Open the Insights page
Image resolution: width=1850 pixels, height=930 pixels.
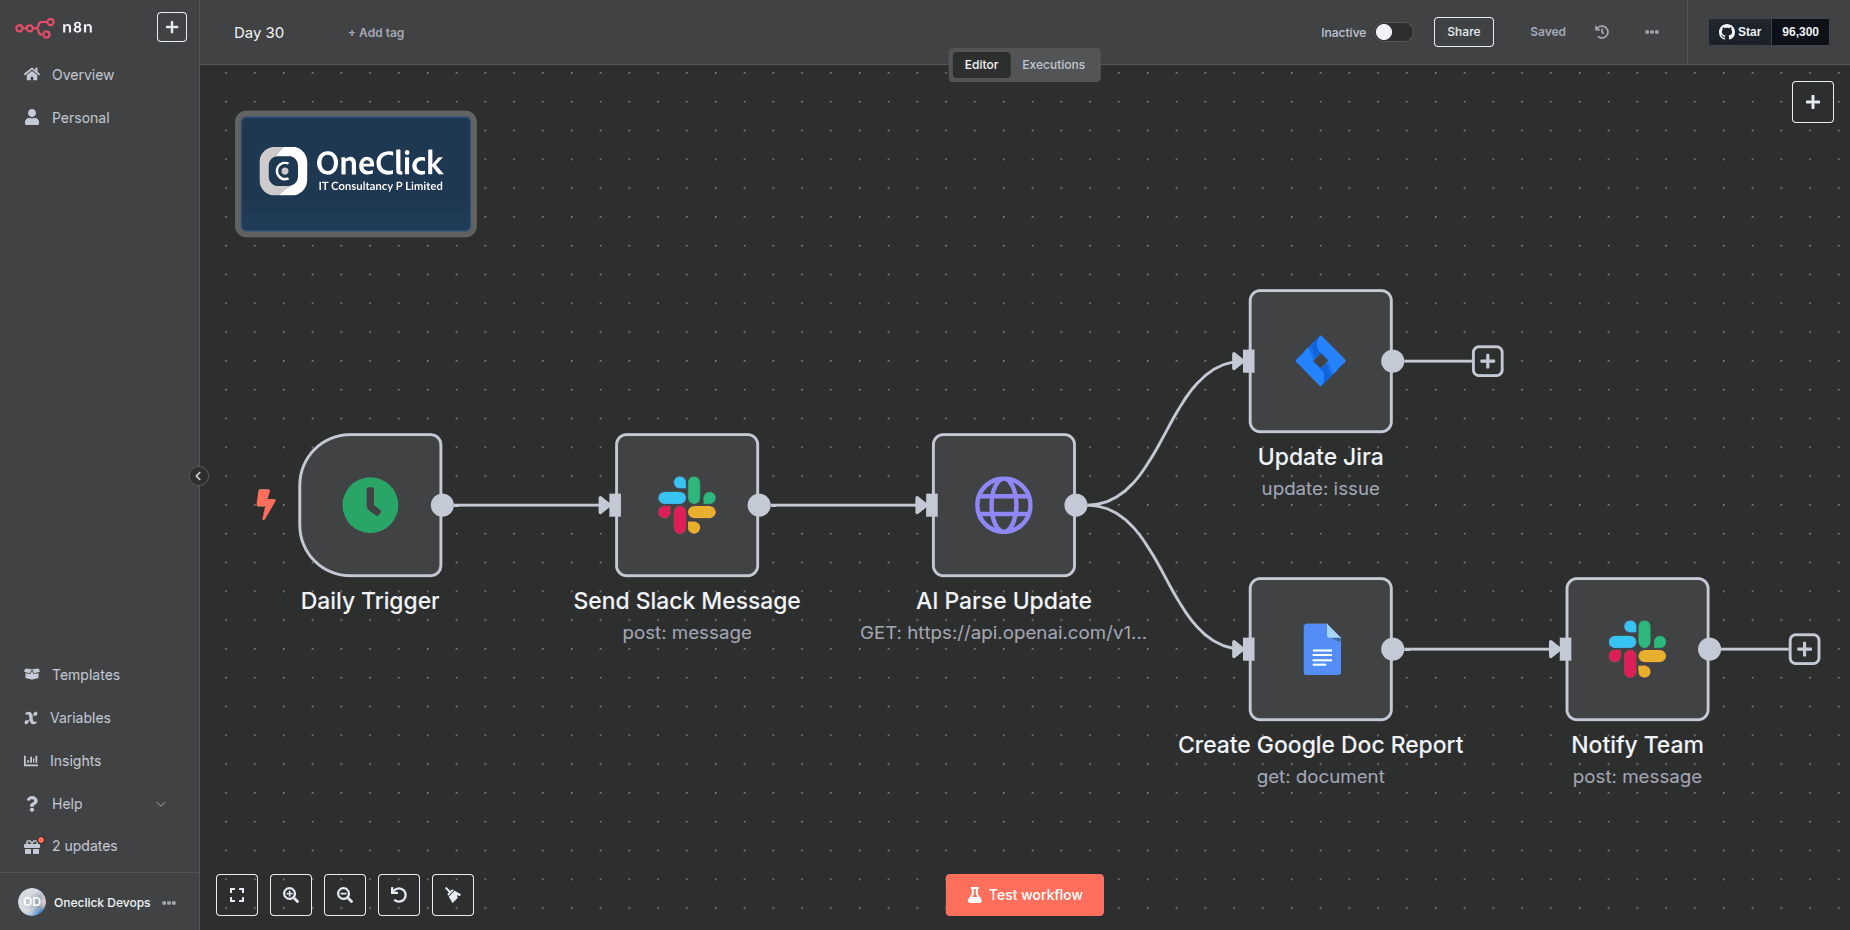click(x=76, y=761)
